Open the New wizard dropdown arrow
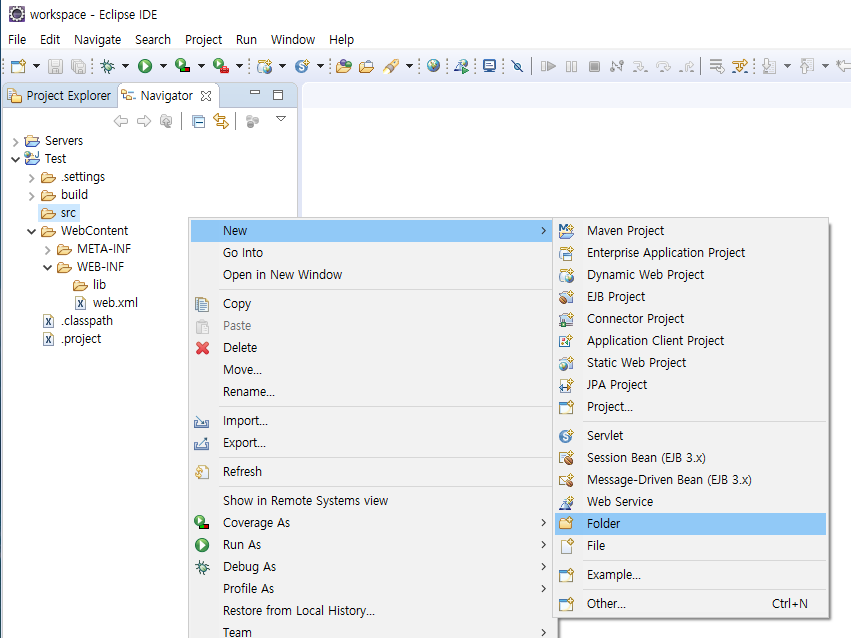Screen dimensions: 851x638 36,66
